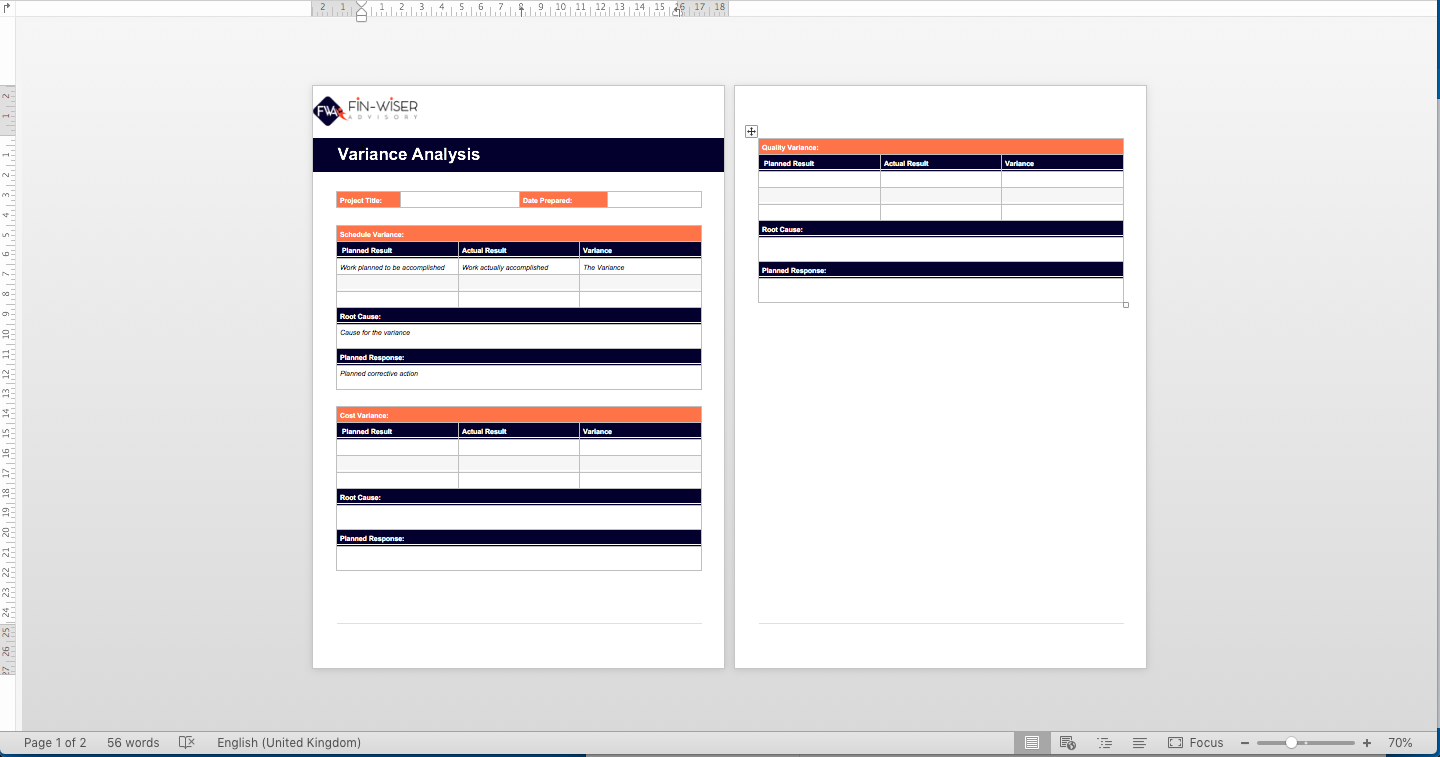Click Root Cause: row under Quality Variance

tap(941, 229)
